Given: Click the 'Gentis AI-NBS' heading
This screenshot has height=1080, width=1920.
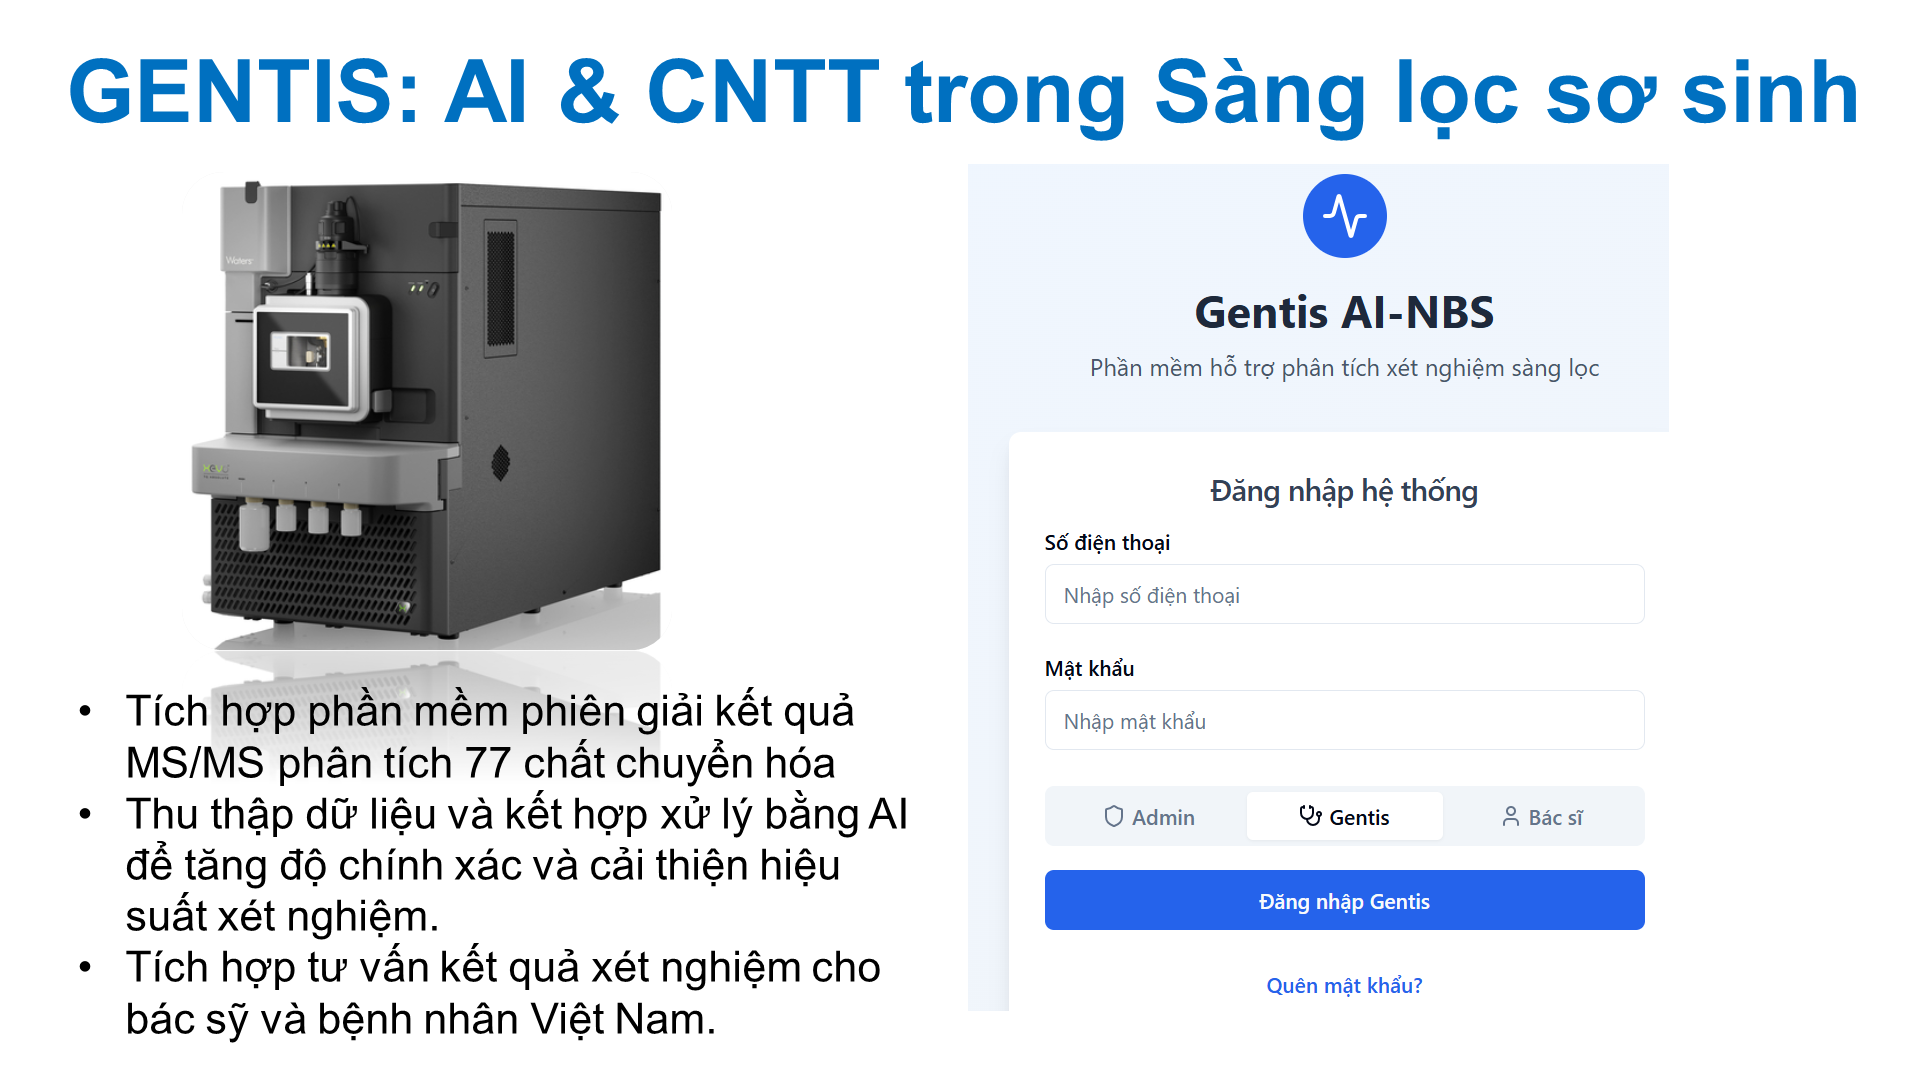Looking at the screenshot, I should [x=1344, y=312].
